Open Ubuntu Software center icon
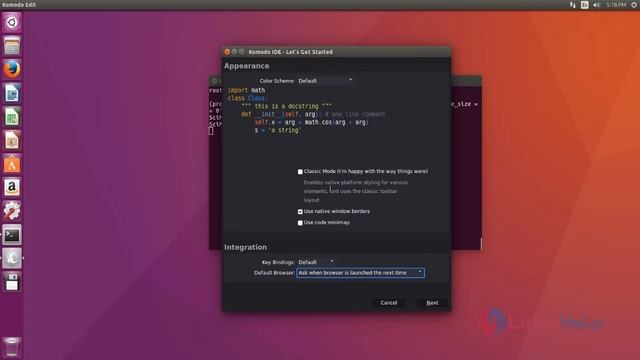The width and height of the screenshot is (640, 360). tap(12, 164)
